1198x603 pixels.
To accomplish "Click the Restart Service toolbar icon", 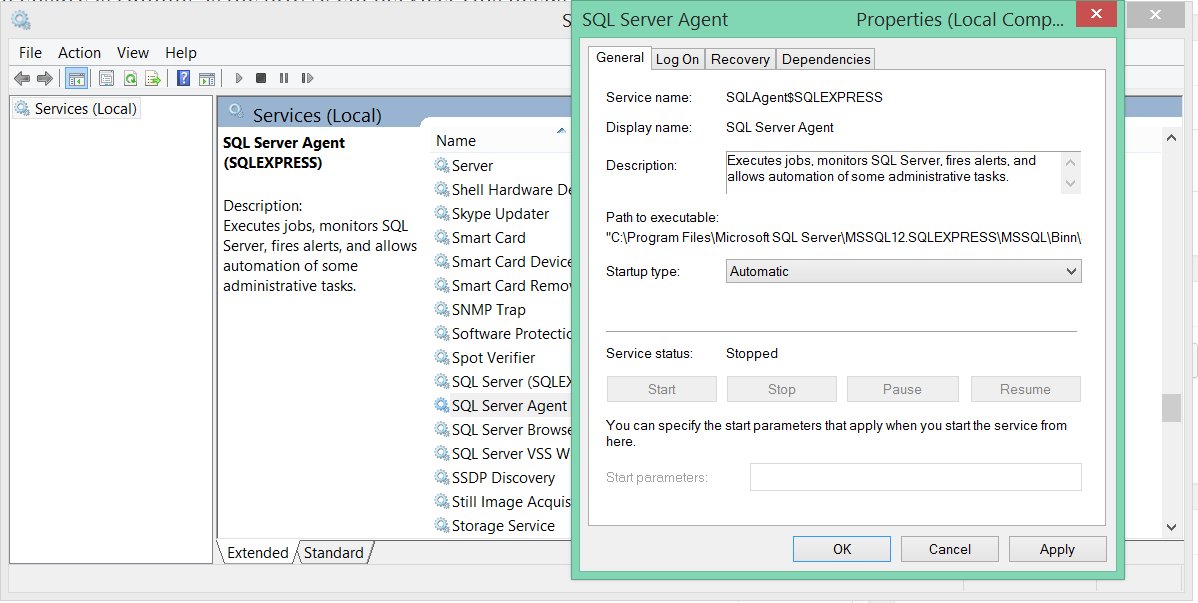I will (x=307, y=78).
